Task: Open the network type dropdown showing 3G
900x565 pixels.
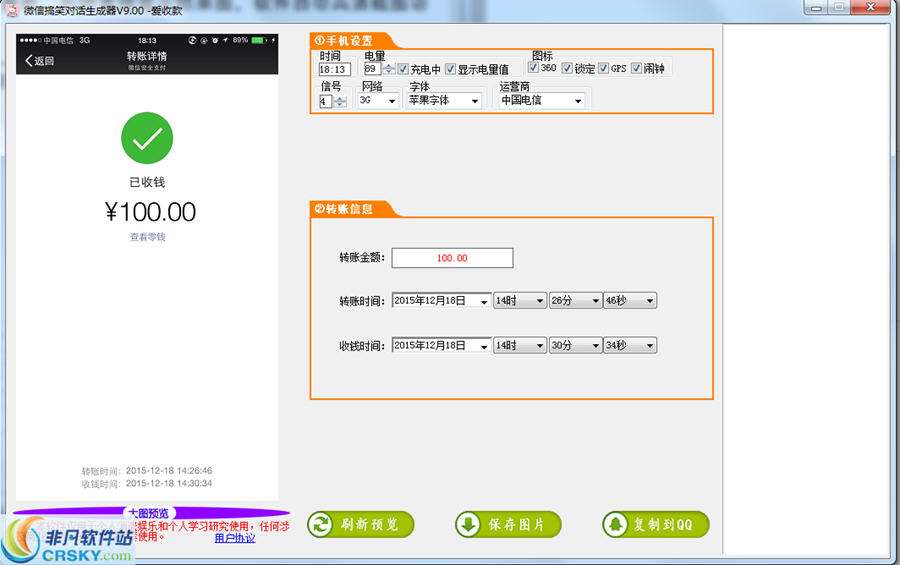Action: point(378,100)
